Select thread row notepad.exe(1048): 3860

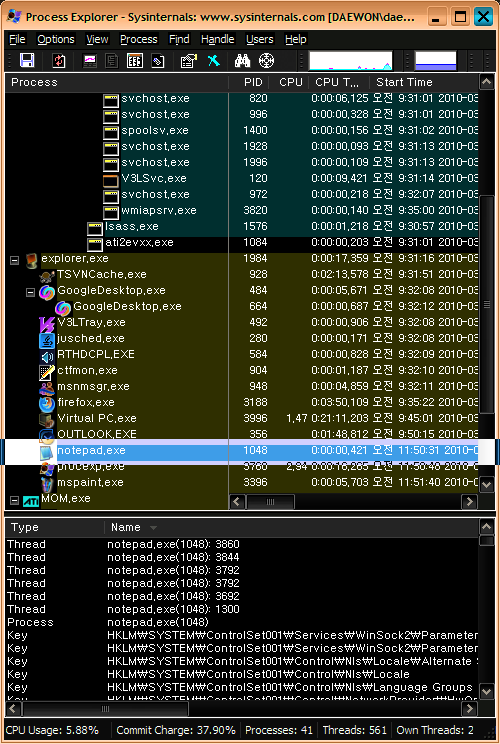pos(242,544)
